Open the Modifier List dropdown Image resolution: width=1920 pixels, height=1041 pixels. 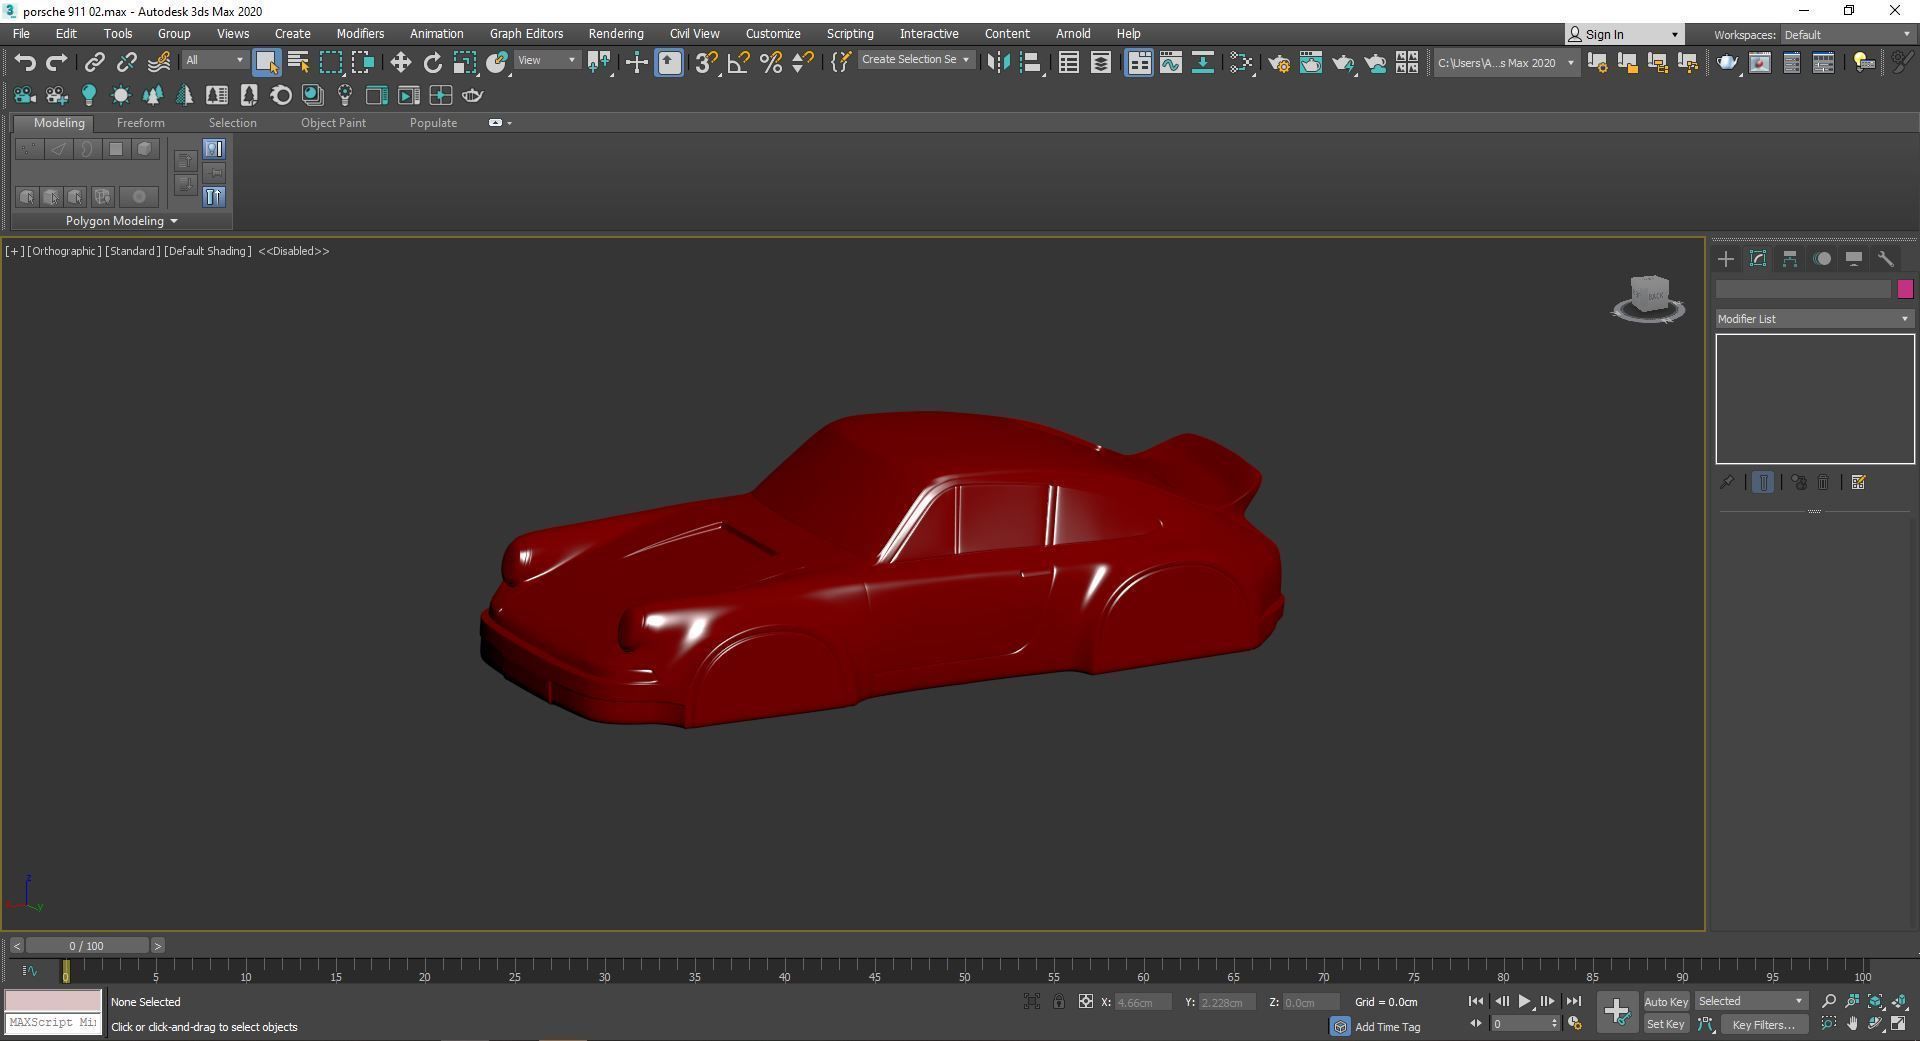click(x=1814, y=319)
